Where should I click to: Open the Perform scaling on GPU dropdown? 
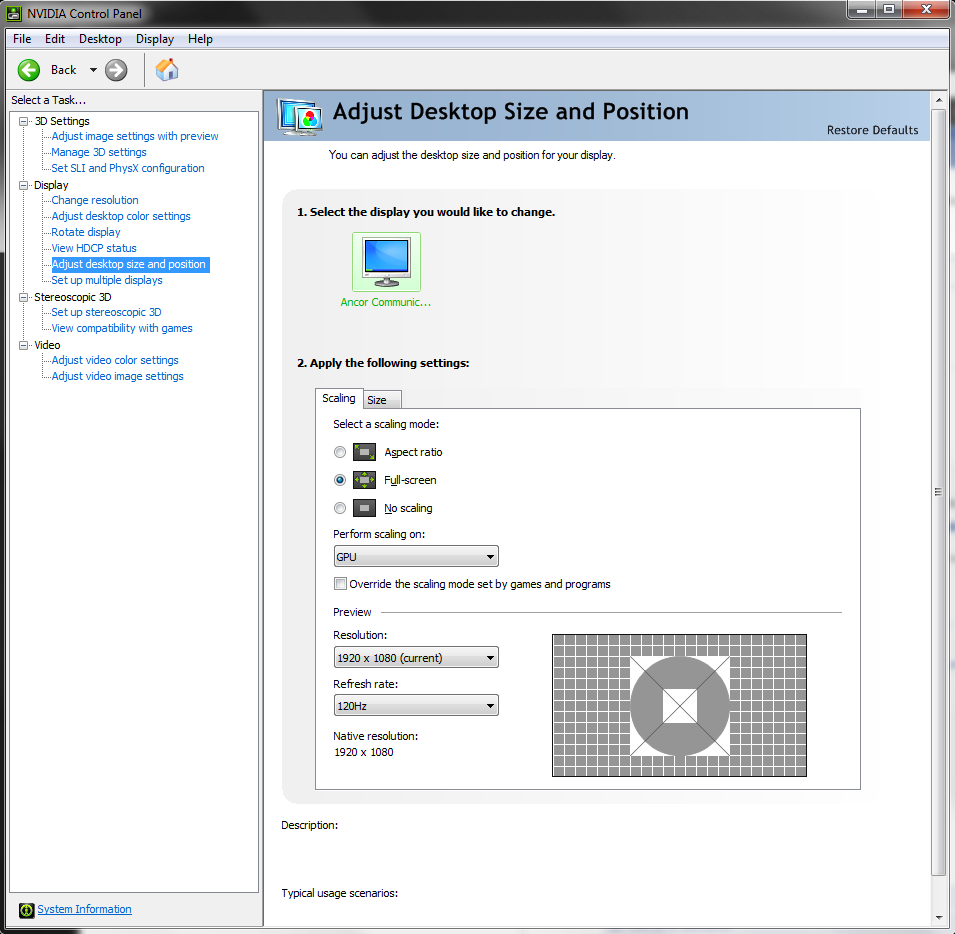click(416, 557)
